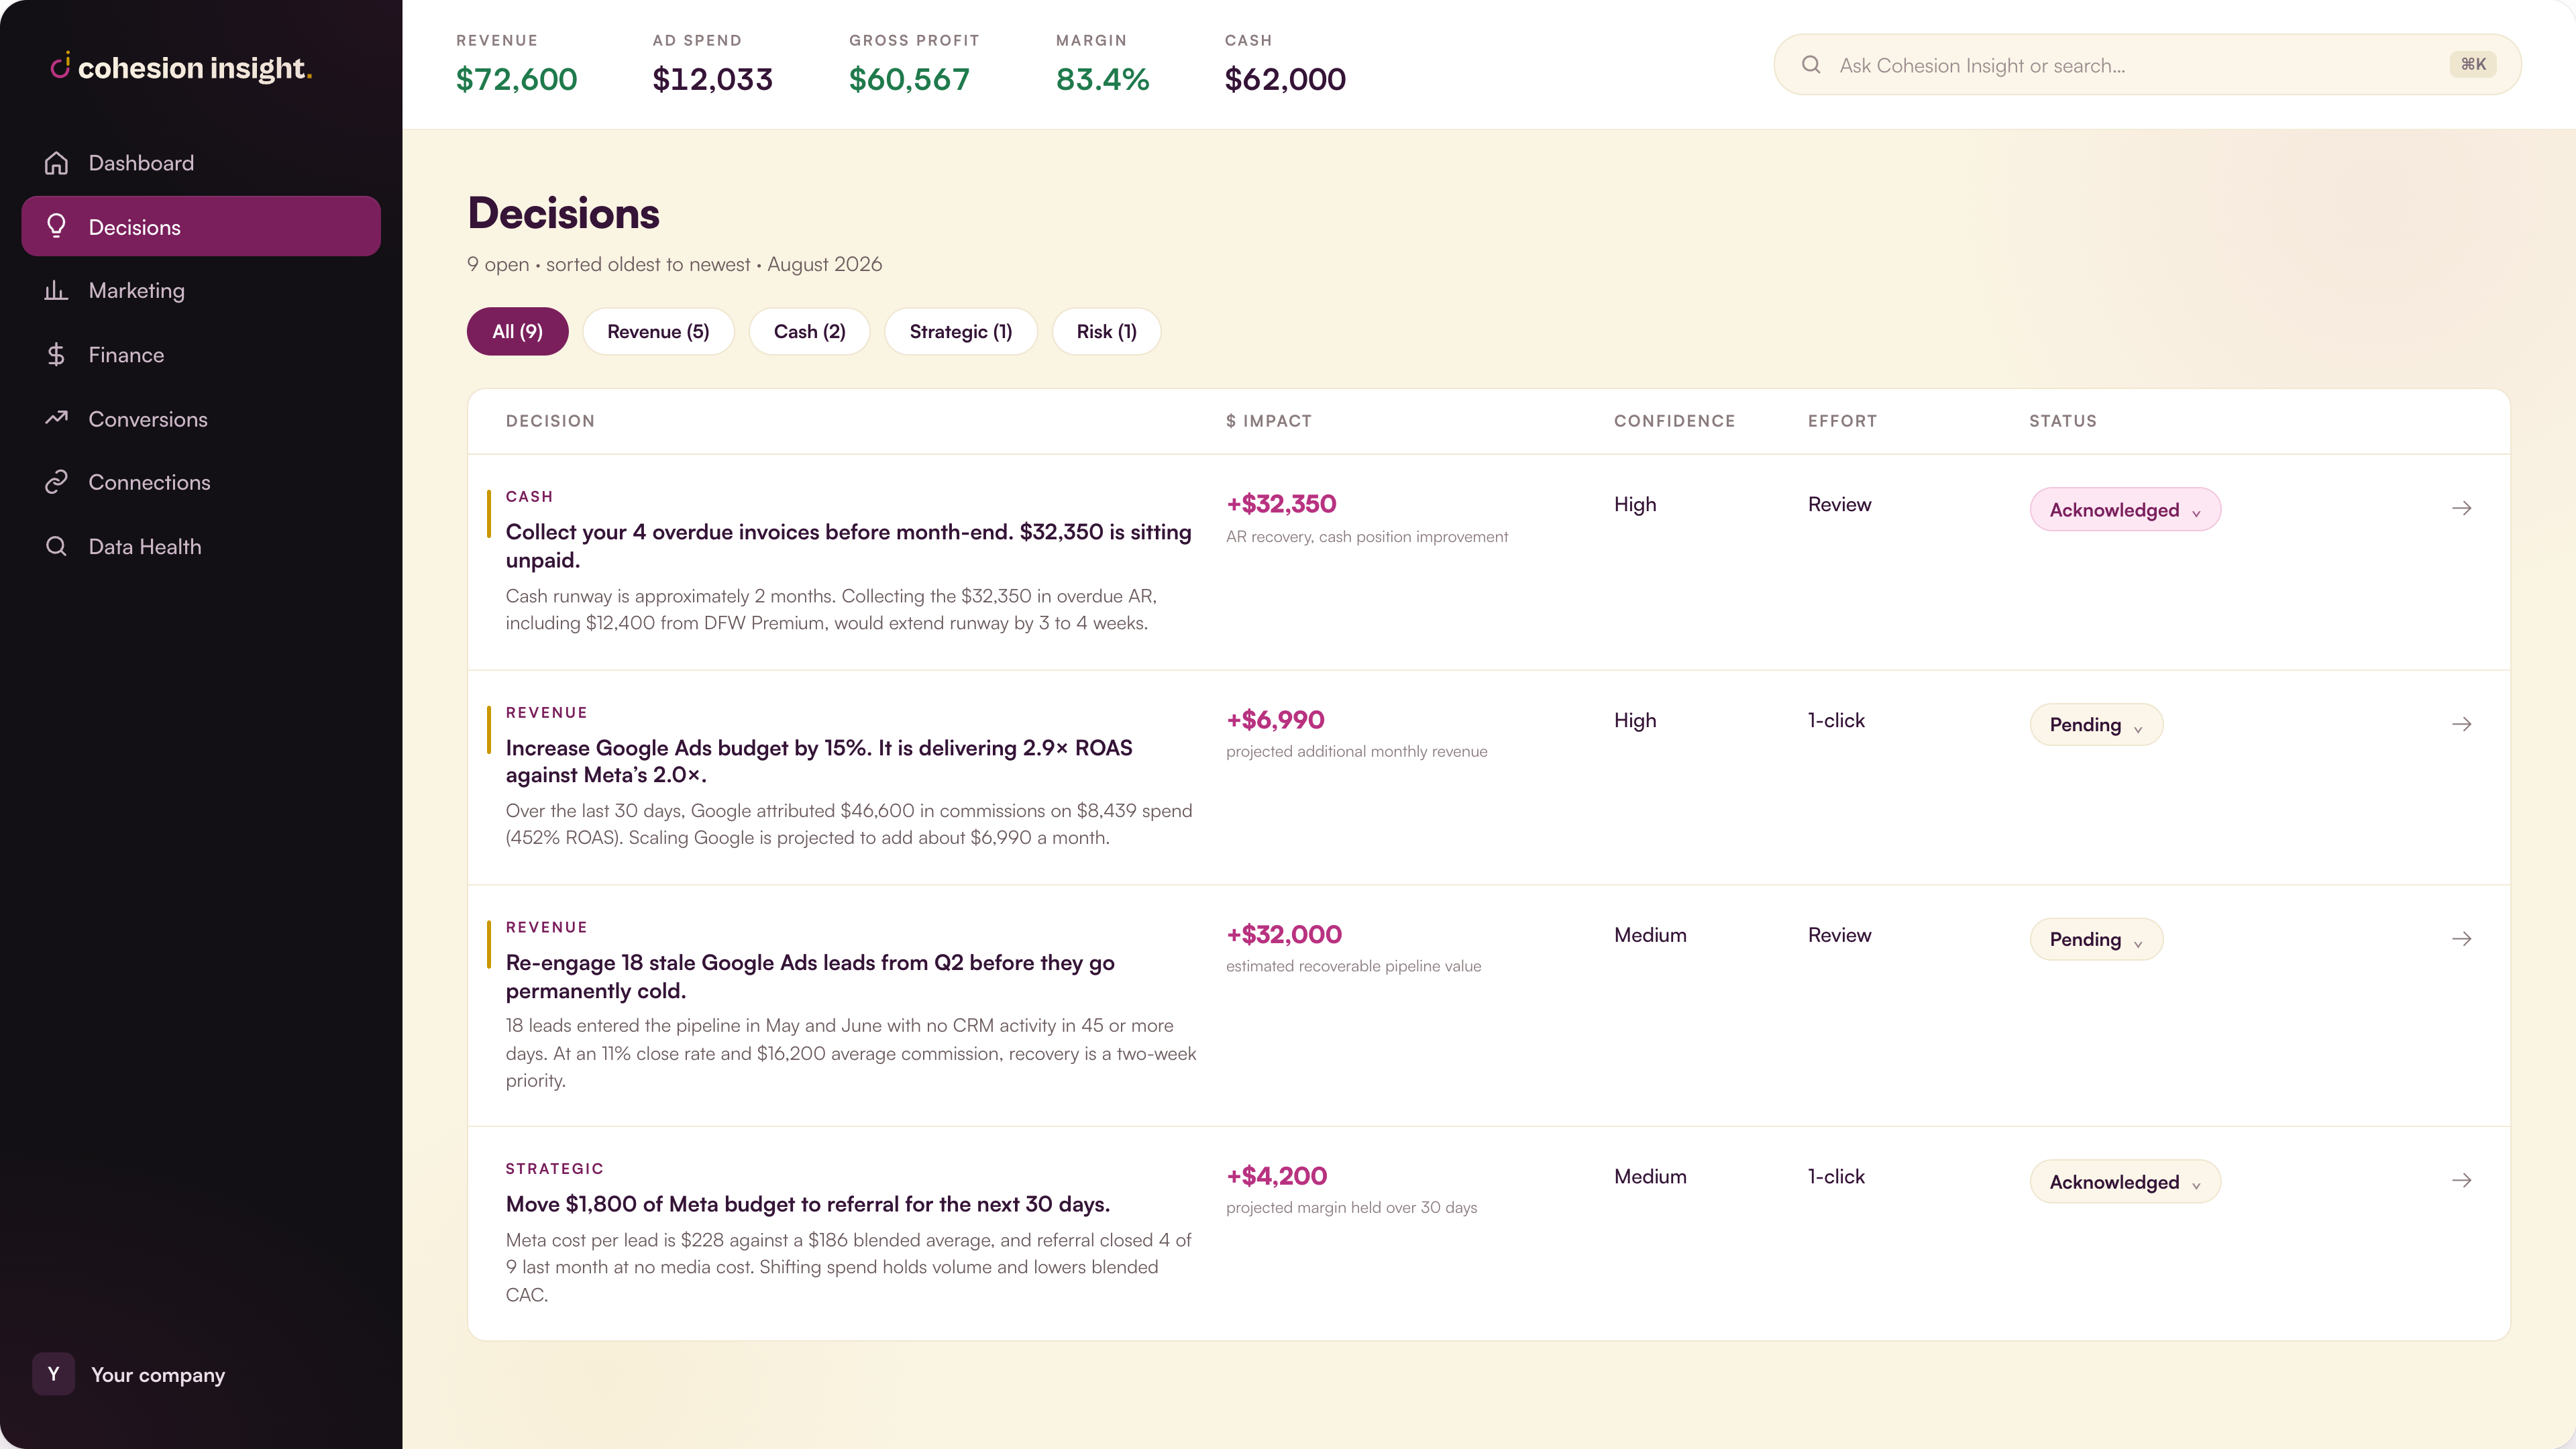Filter by Revenue (5)
The width and height of the screenshot is (2576, 1449).
point(658,331)
